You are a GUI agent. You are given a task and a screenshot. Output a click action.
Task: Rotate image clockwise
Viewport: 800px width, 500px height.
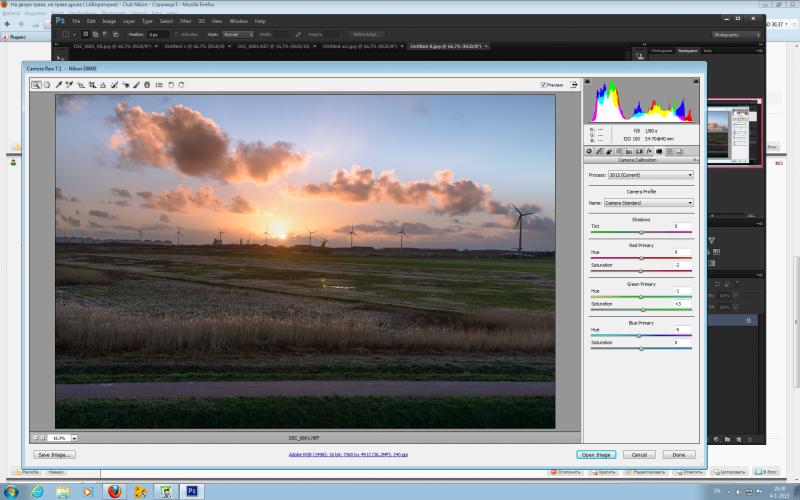pos(181,85)
